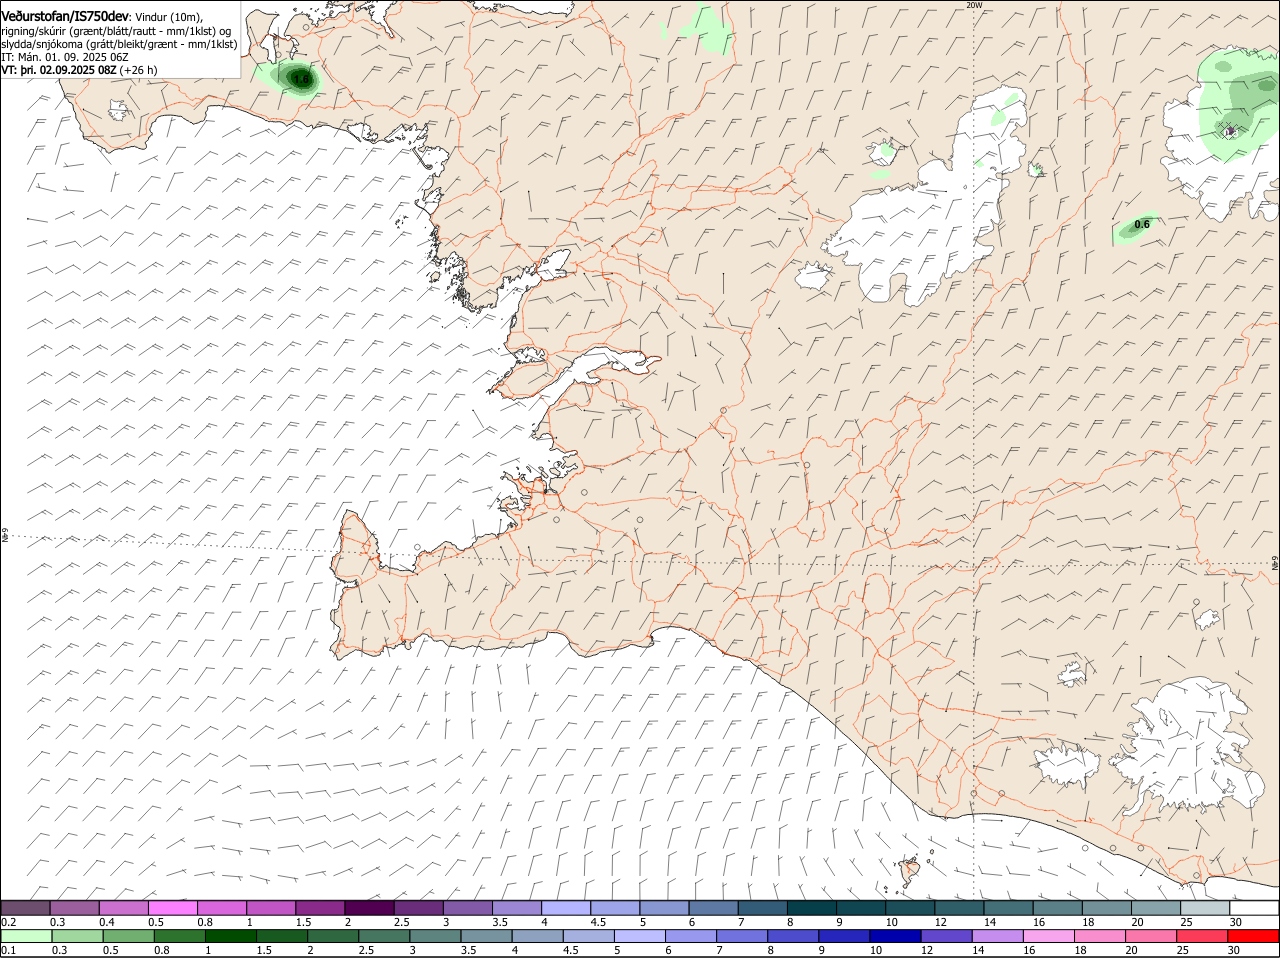Choose the 25 light gray swatch in purple-to-teal legend

(1204, 907)
